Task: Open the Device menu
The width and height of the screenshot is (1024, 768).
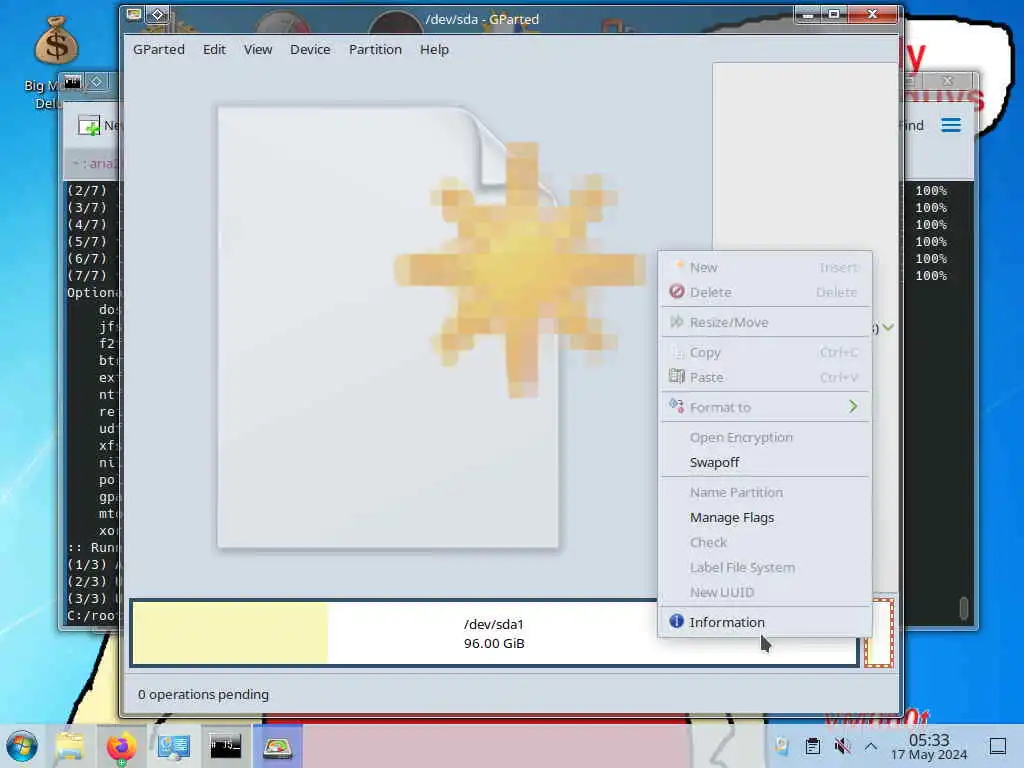Action: coord(310,50)
